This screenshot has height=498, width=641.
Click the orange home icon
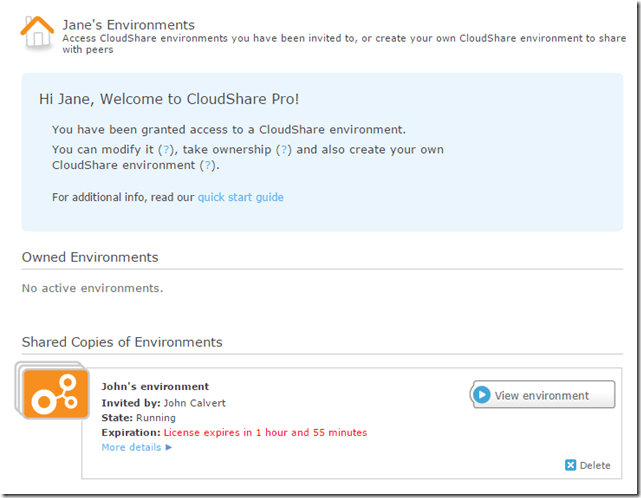click(x=37, y=32)
